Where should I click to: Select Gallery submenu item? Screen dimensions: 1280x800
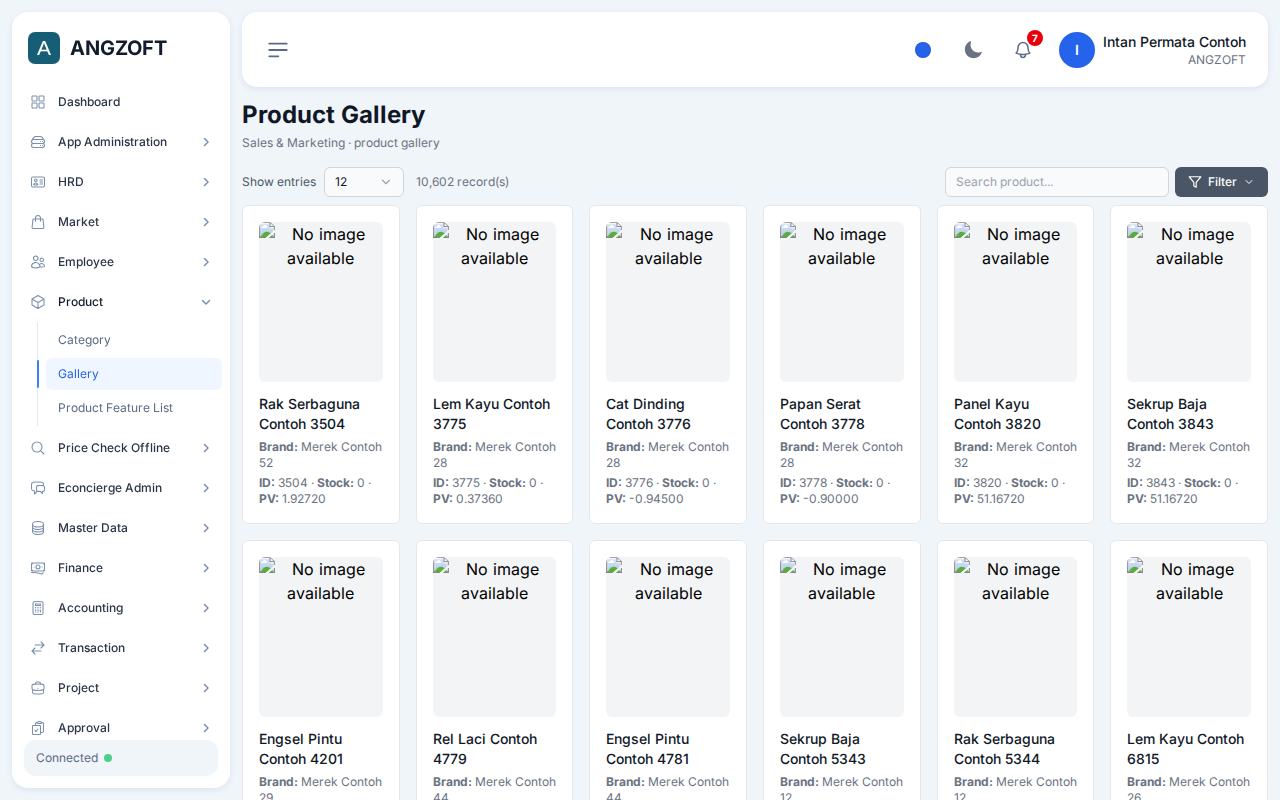[134, 374]
